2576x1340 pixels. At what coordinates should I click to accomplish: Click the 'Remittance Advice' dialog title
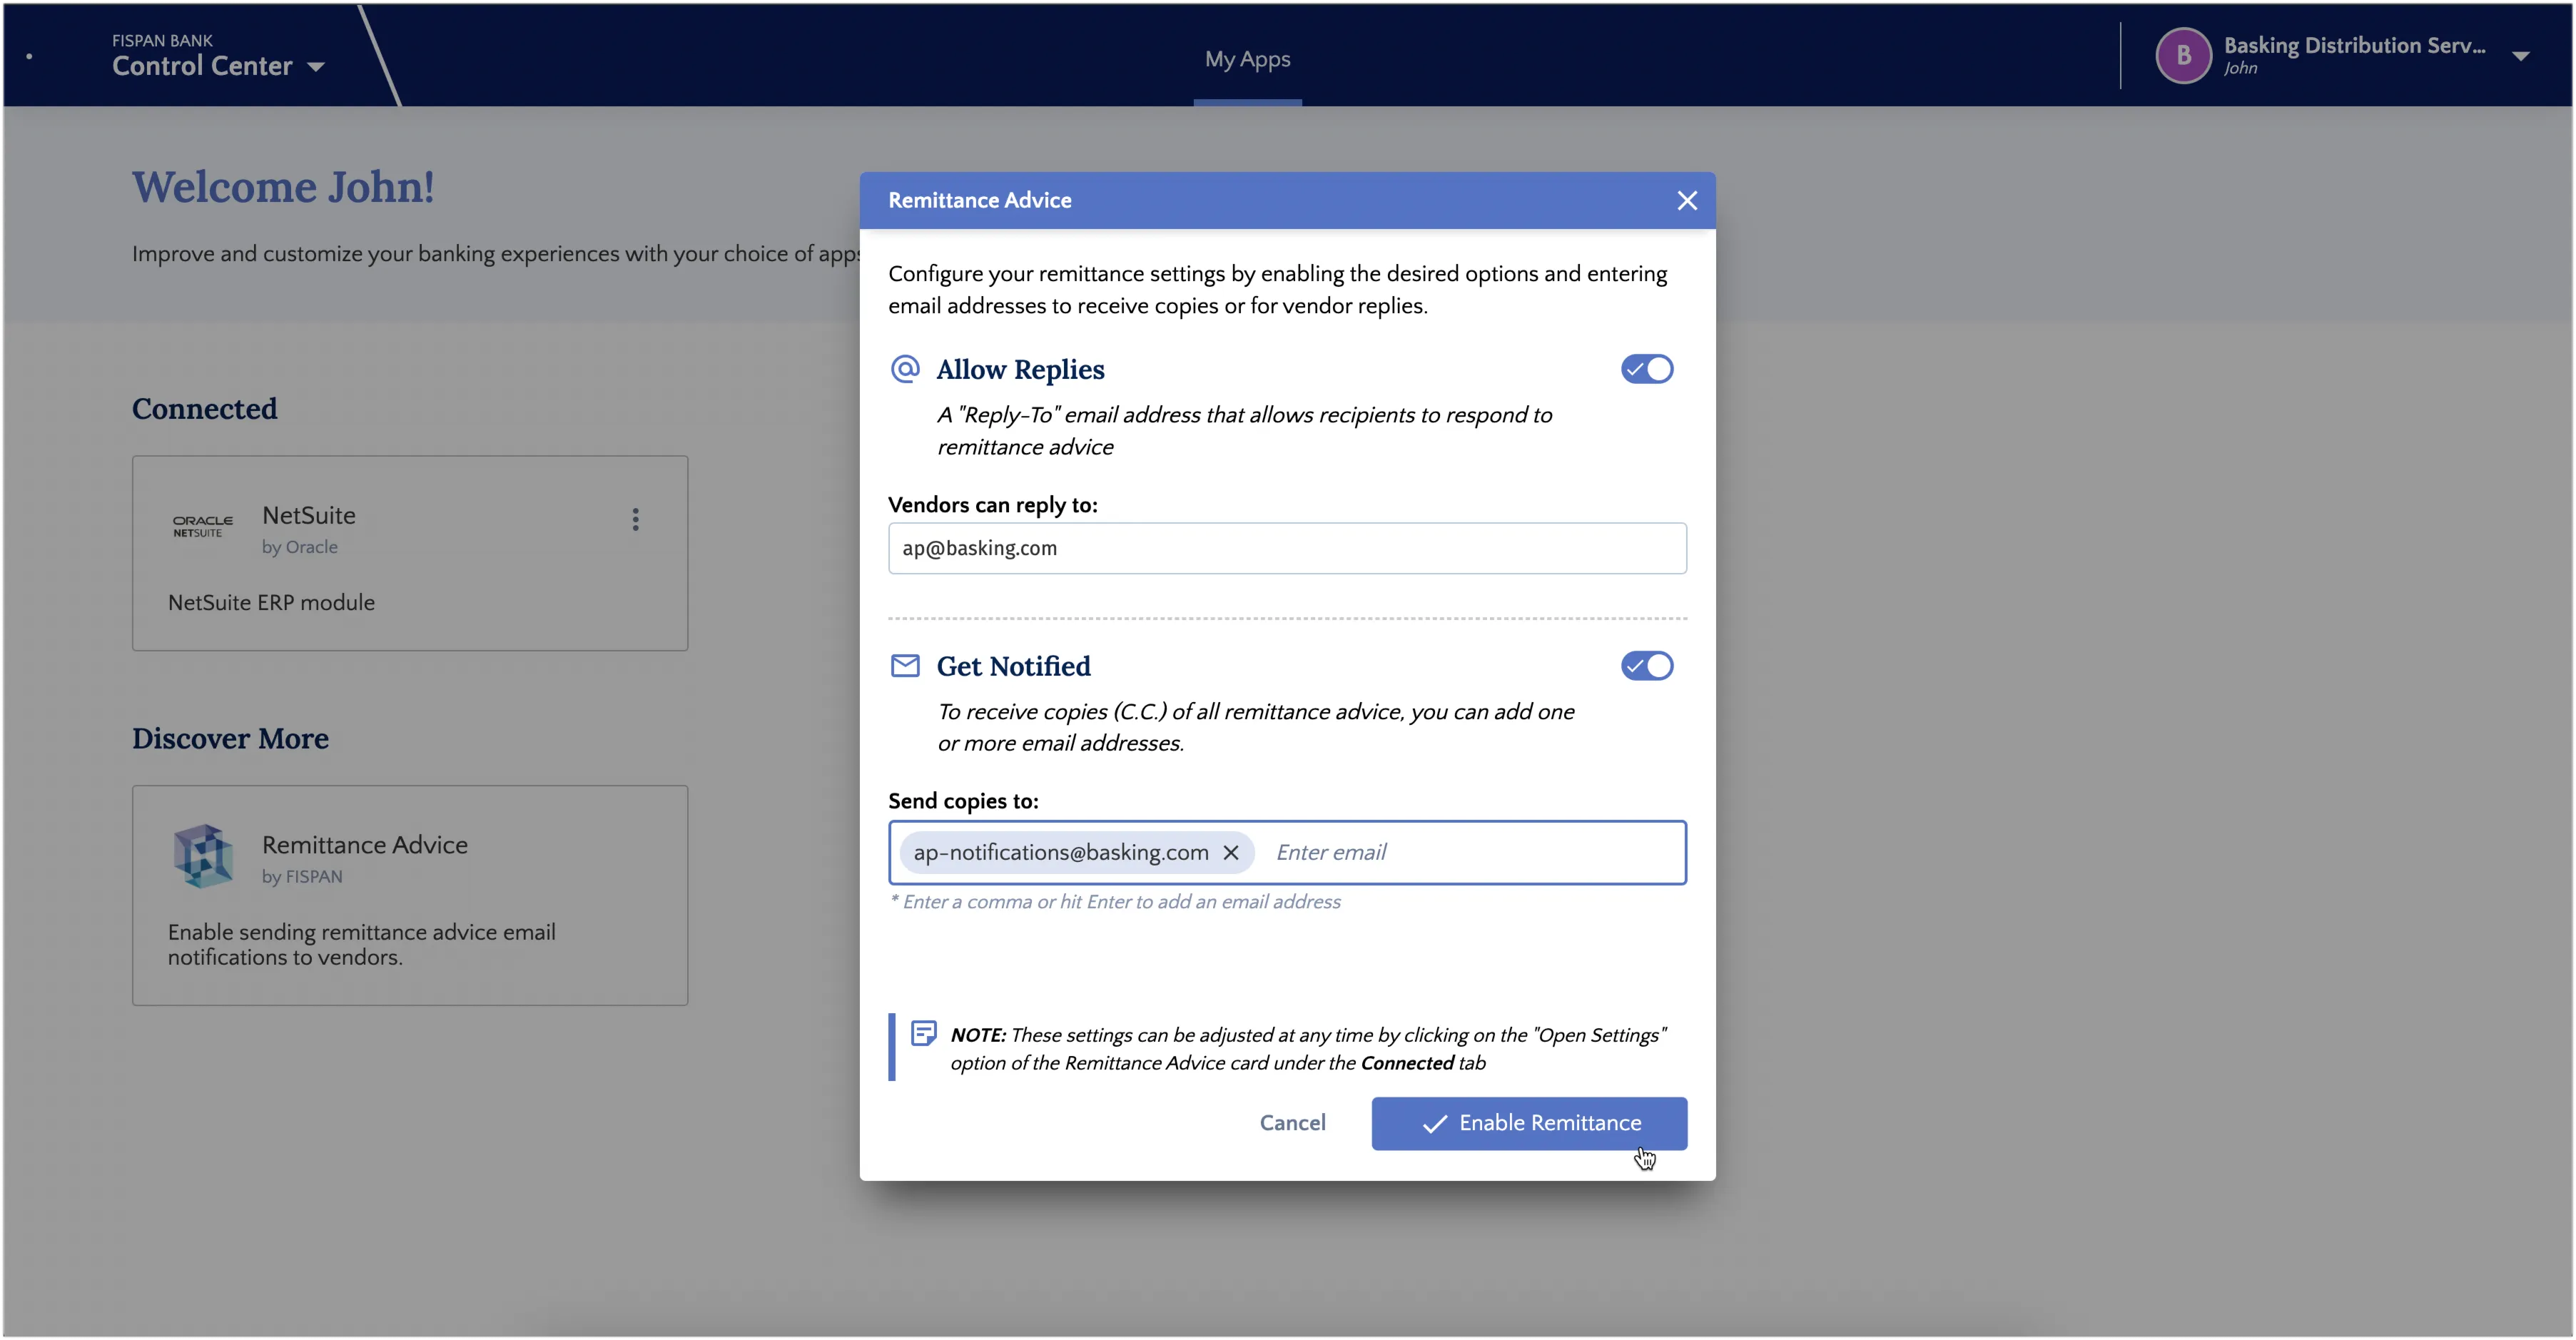click(x=979, y=201)
